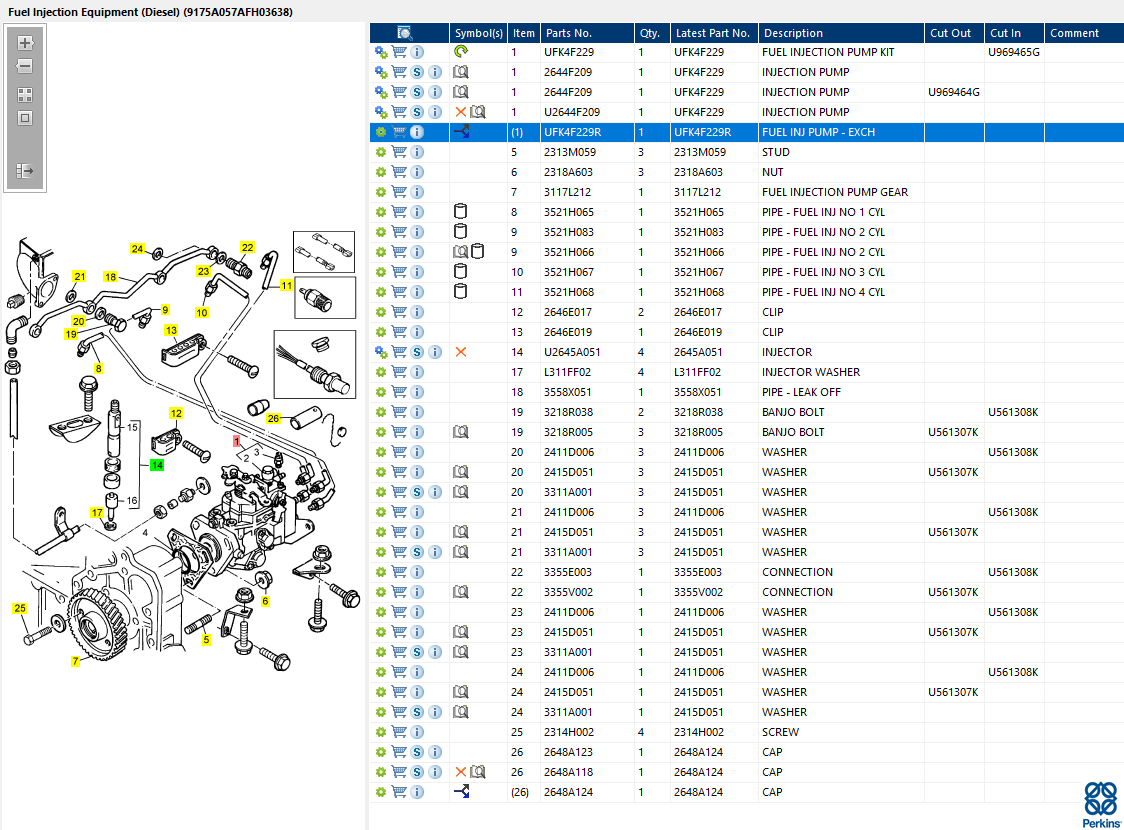Select callout 22 on the diagram
This screenshot has width=1124, height=830.
[x=247, y=247]
